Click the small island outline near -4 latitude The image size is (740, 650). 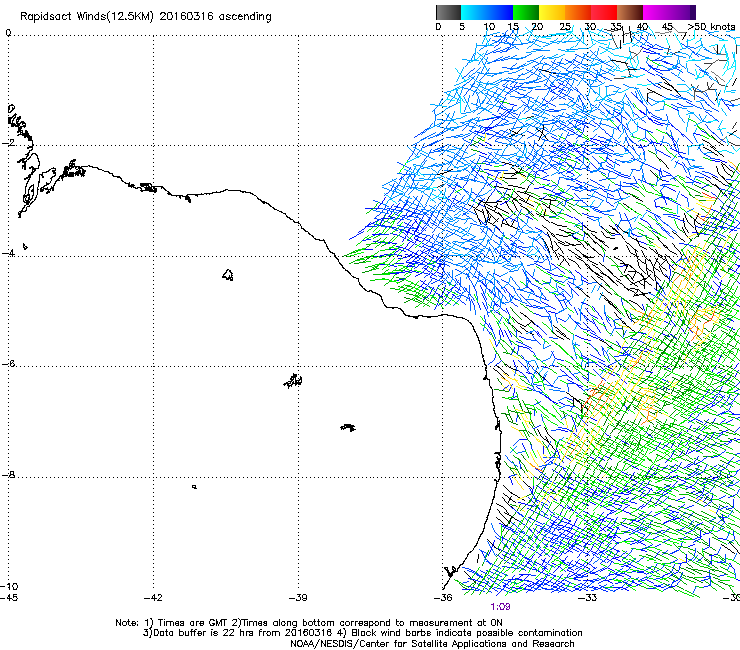point(228,275)
